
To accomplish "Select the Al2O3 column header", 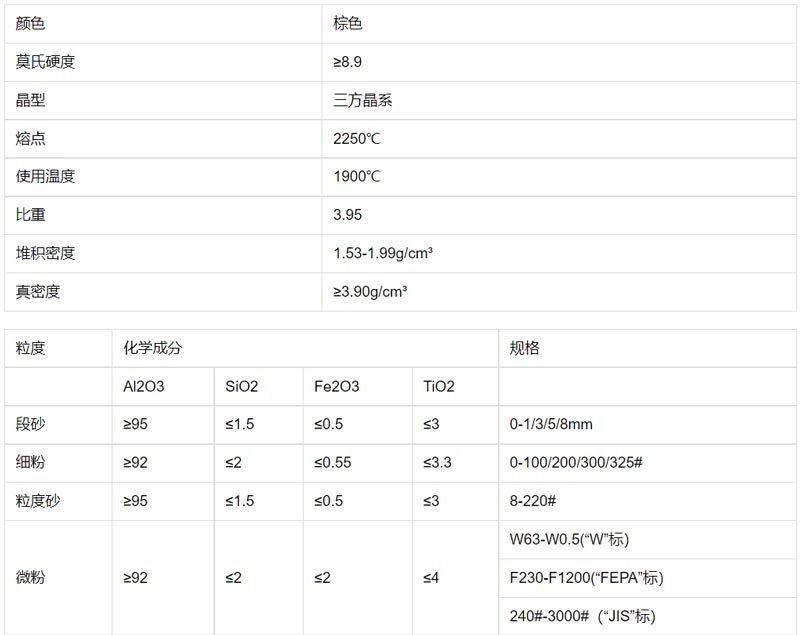I will click(143, 386).
